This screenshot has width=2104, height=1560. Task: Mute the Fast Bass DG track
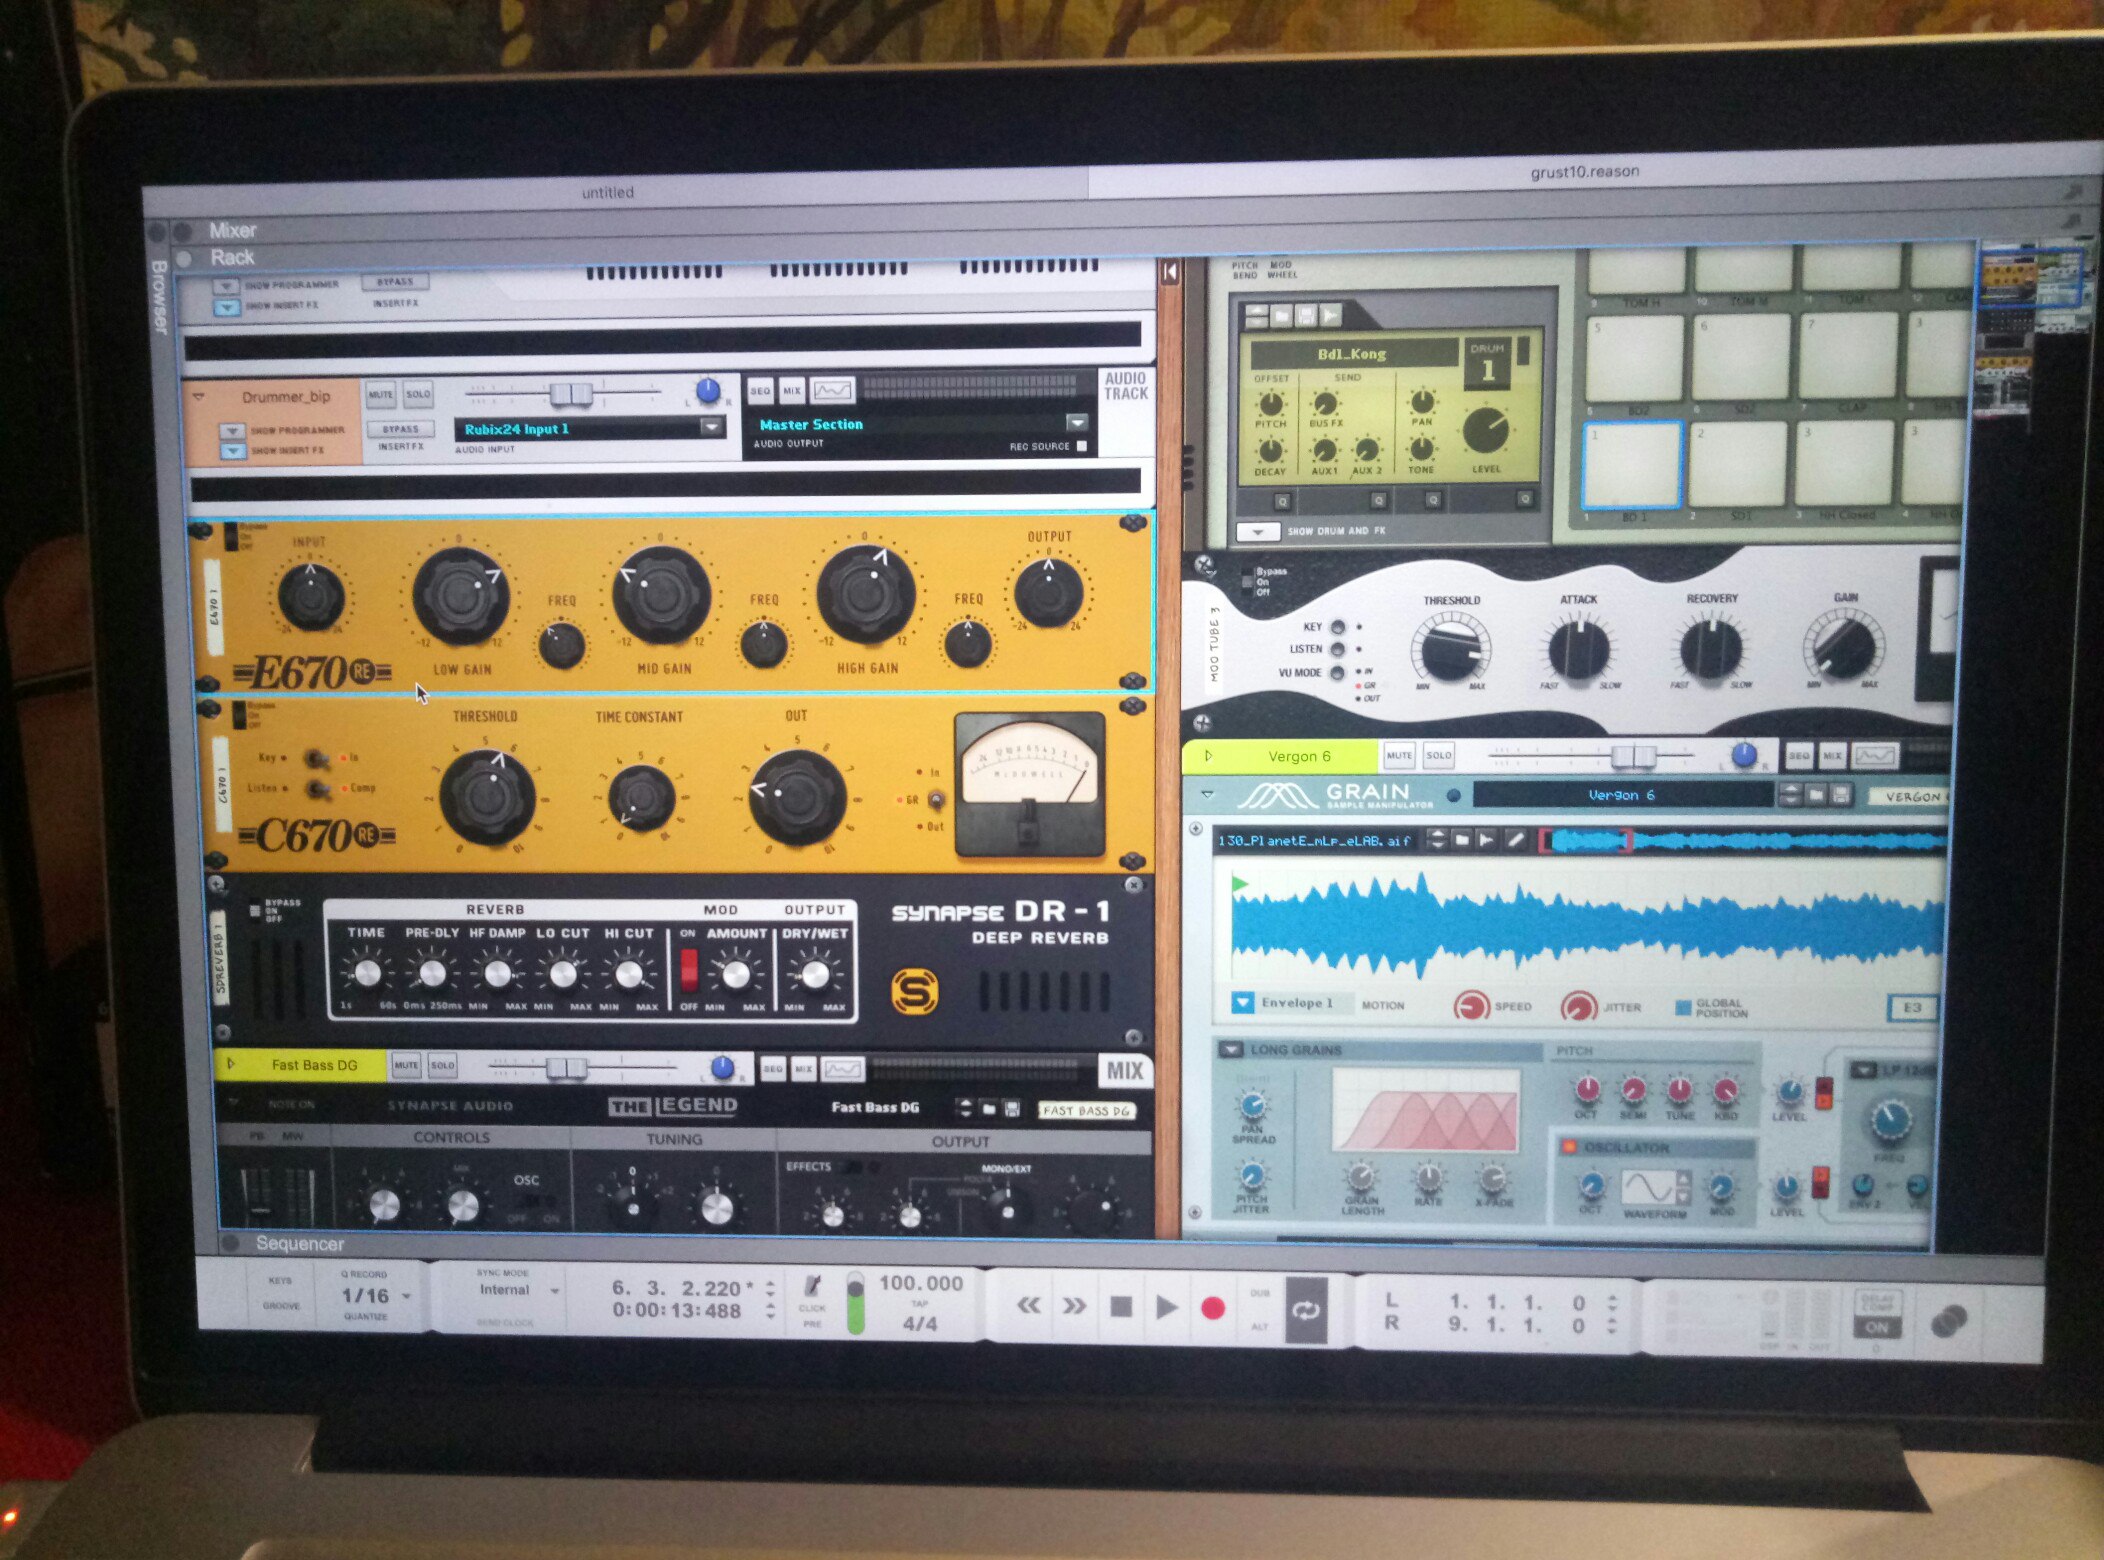coord(406,1066)
